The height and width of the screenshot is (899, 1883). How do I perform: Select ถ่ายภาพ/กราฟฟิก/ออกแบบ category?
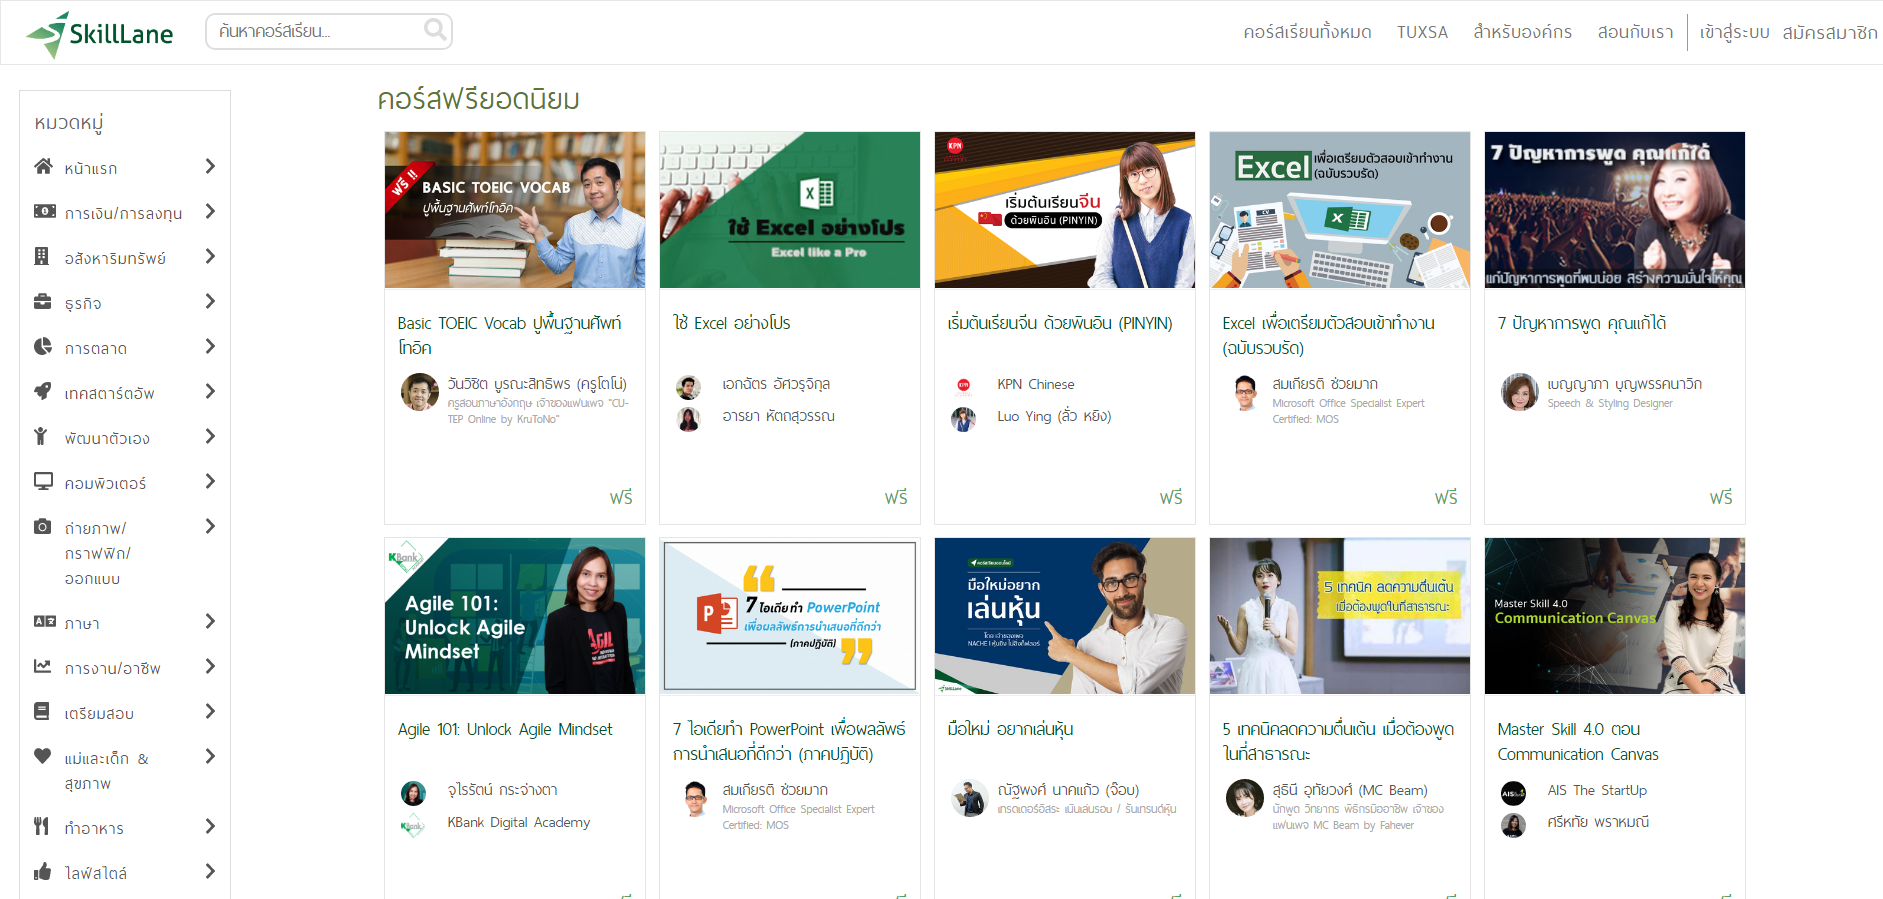click(98, 553)
